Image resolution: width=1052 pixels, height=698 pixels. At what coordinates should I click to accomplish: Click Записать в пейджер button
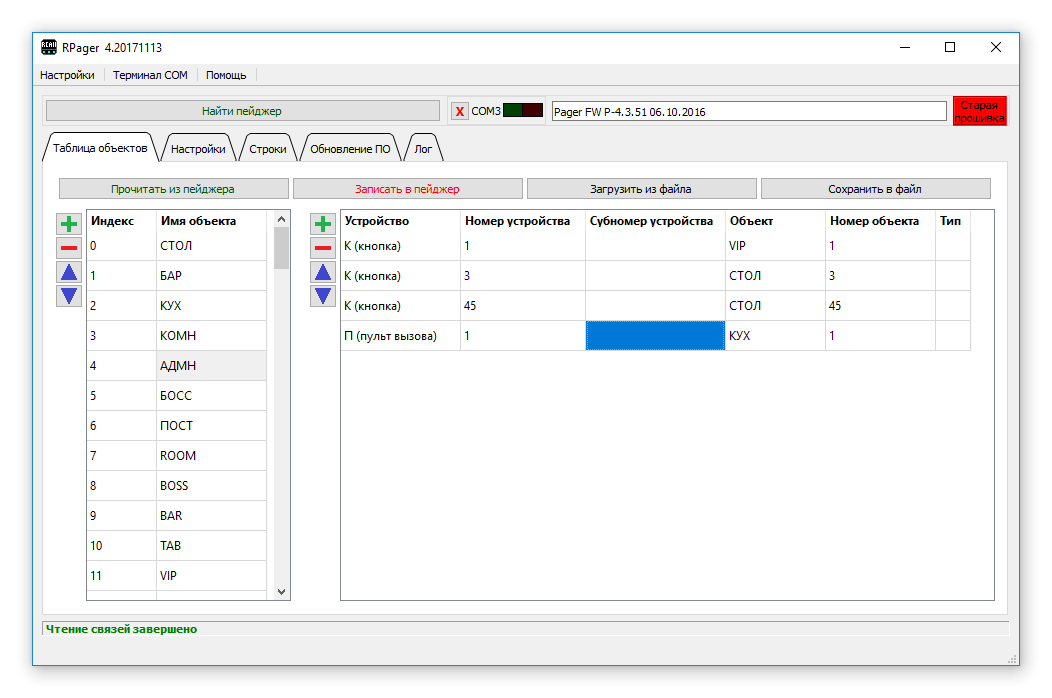tap(407, 189)
